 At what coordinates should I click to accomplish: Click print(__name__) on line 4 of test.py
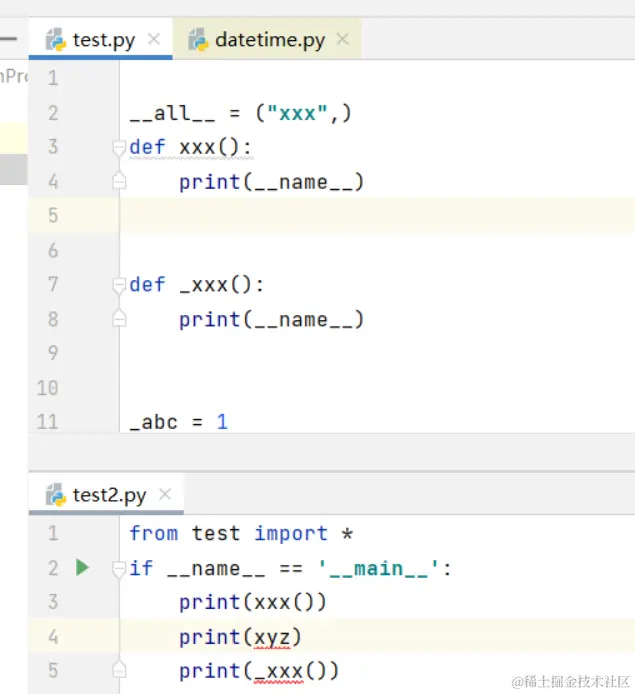(271, 182)
